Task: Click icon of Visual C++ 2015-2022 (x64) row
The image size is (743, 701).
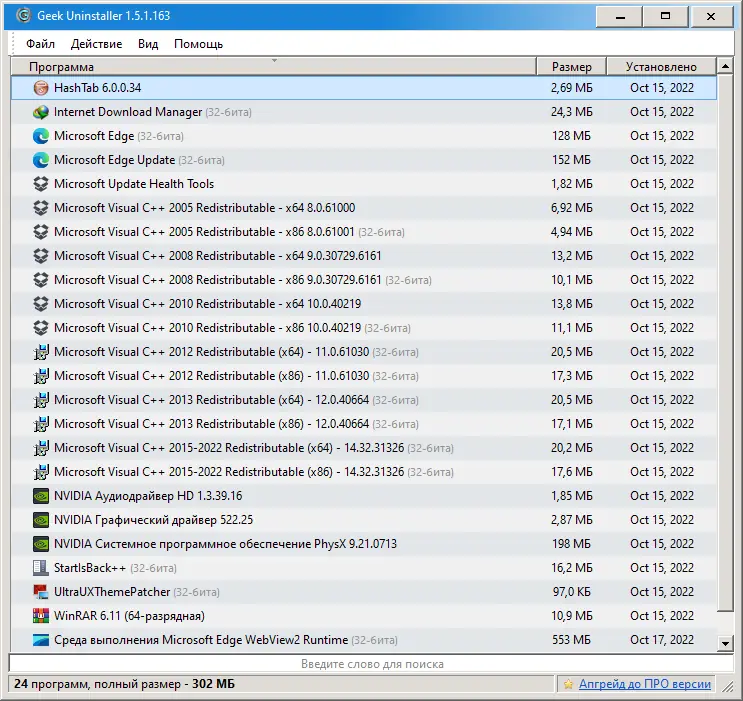Action: 41,448
